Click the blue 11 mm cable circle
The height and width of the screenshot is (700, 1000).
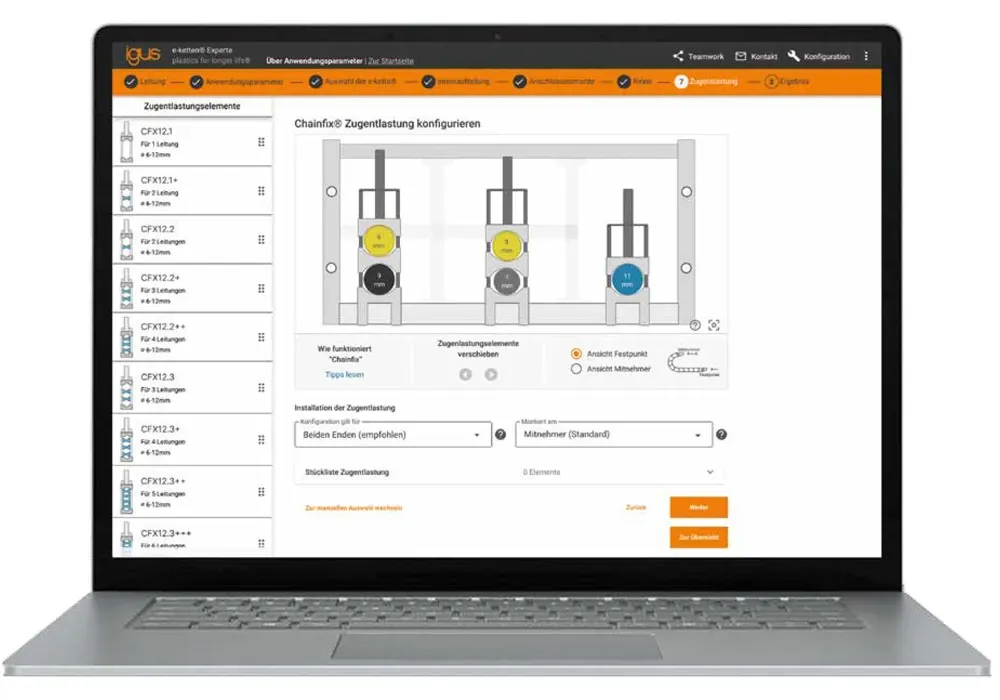click(x=627, y=279)
